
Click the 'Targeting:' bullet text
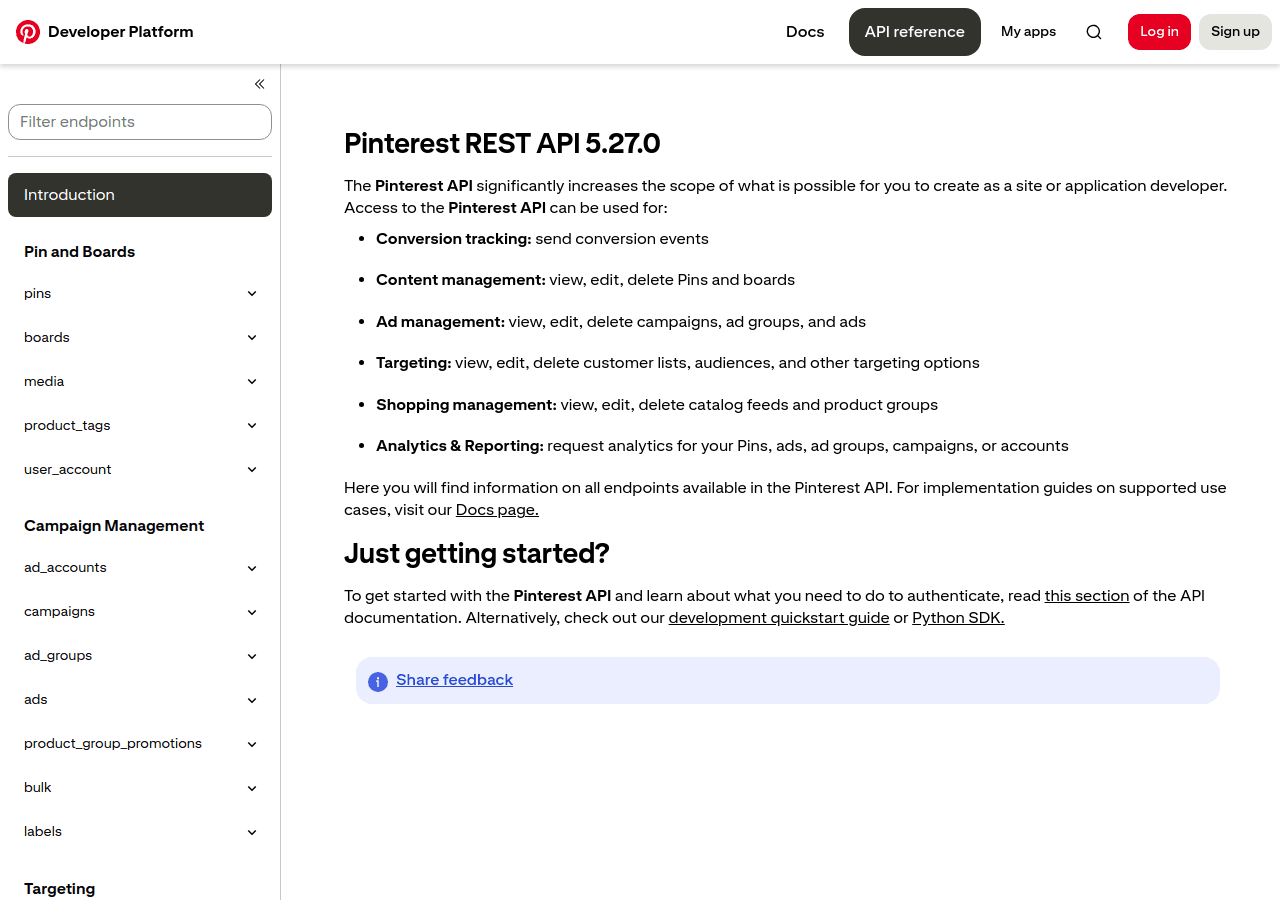[414, 363]
